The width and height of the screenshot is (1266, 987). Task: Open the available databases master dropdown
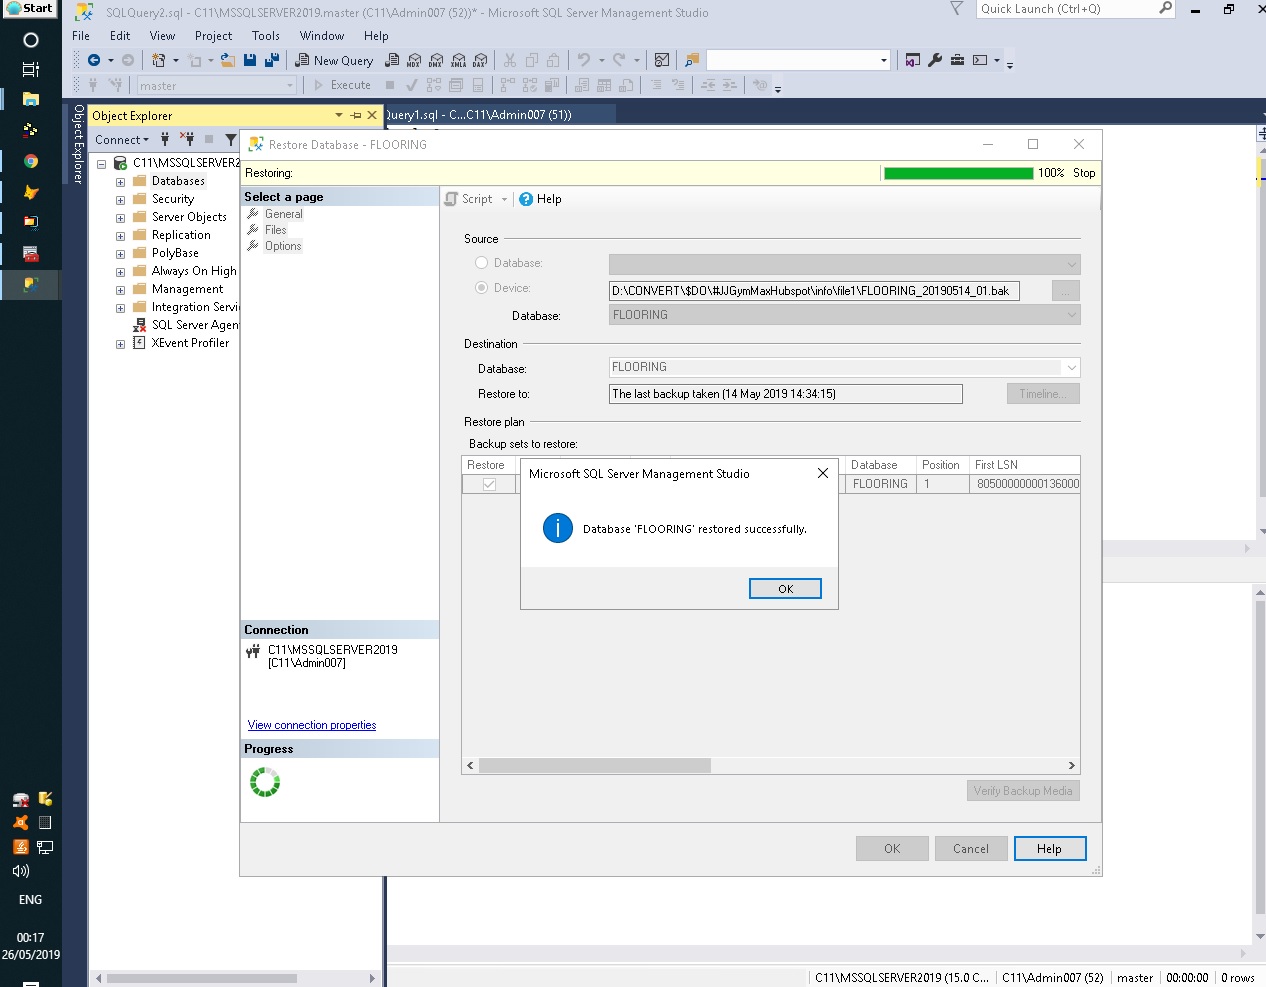tap(290, 86)
